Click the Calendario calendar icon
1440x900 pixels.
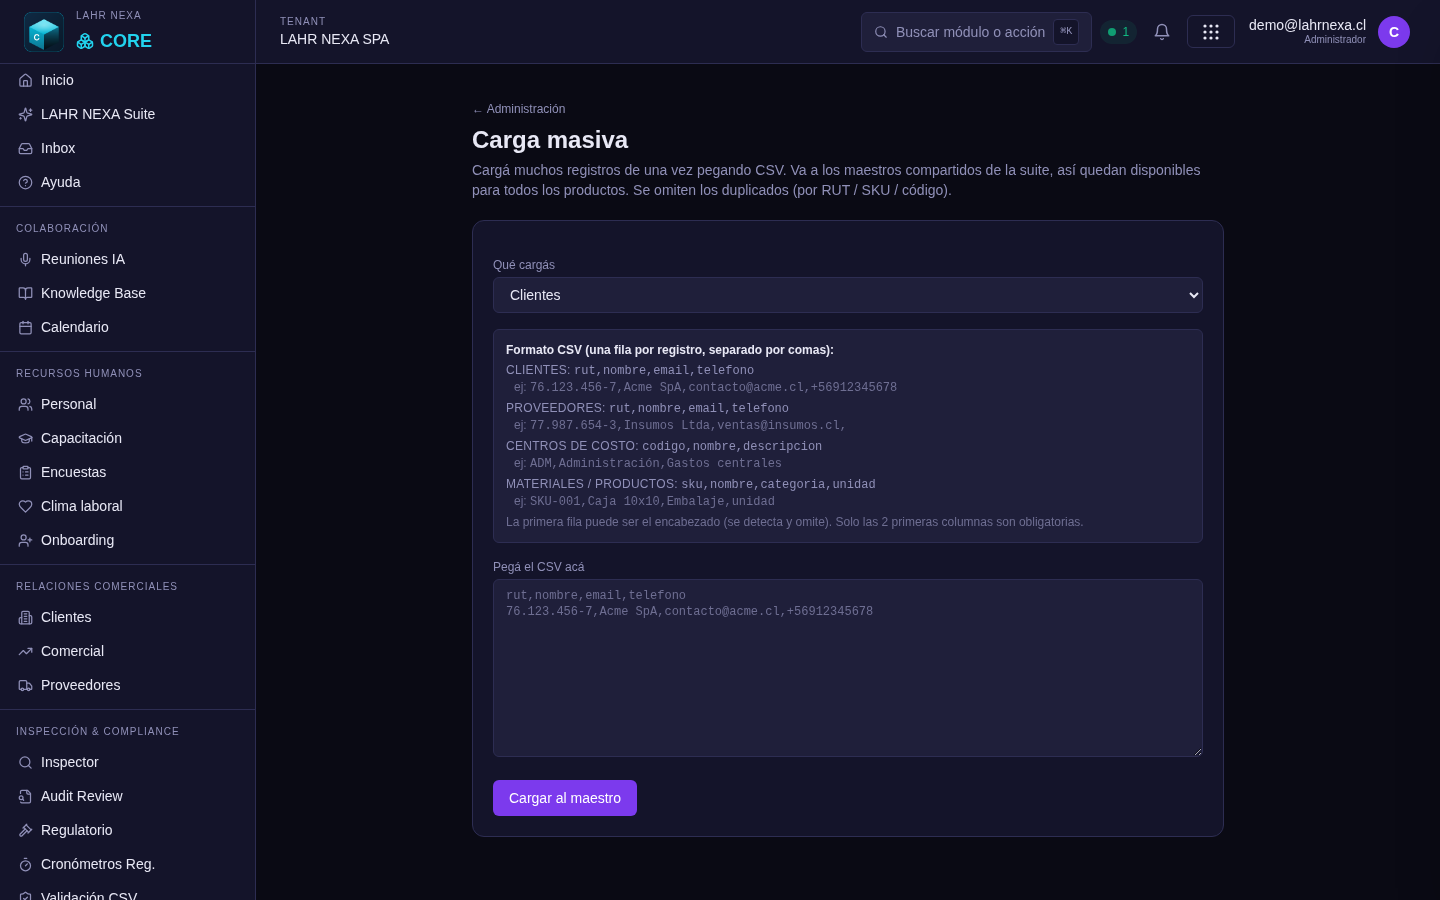click(x=26, y=327)
